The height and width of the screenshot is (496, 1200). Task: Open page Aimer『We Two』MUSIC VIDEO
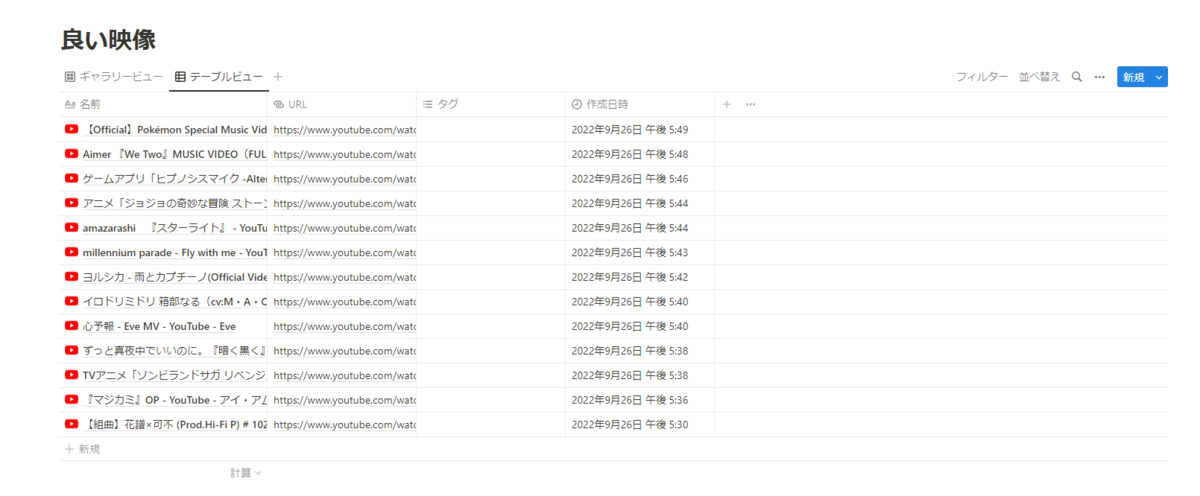175,154
